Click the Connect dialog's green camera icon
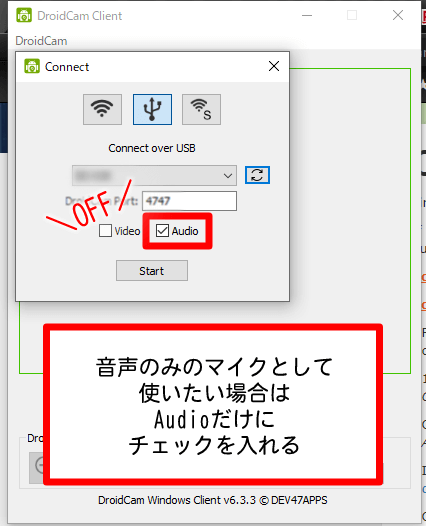 coord(32,66)
